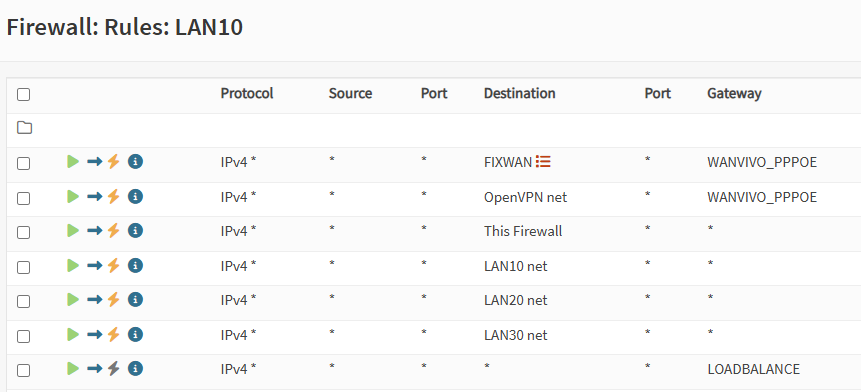Select checkbox for LOADBALANCE rule row
This screenshot has height=392, width=861.
coord(23,371)
